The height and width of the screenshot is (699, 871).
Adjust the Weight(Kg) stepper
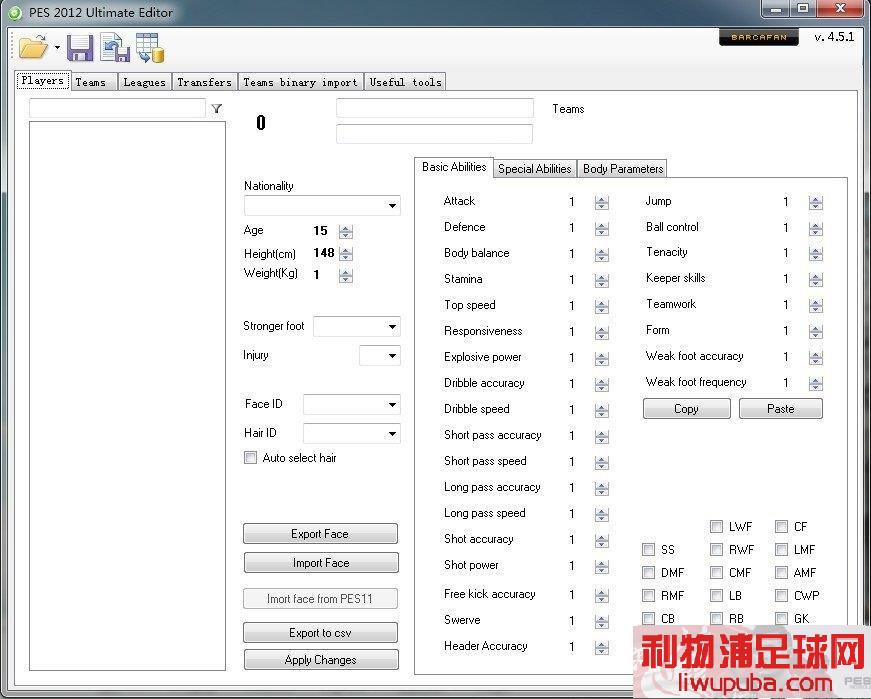coord(346,276)
